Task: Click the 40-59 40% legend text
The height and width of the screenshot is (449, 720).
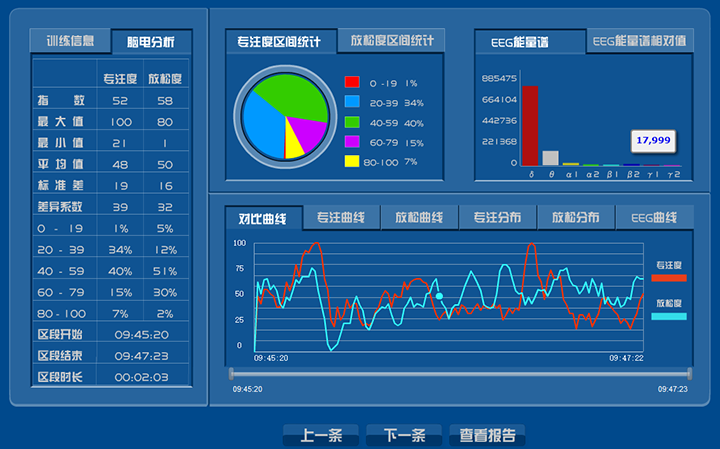Action: point(397,123)
